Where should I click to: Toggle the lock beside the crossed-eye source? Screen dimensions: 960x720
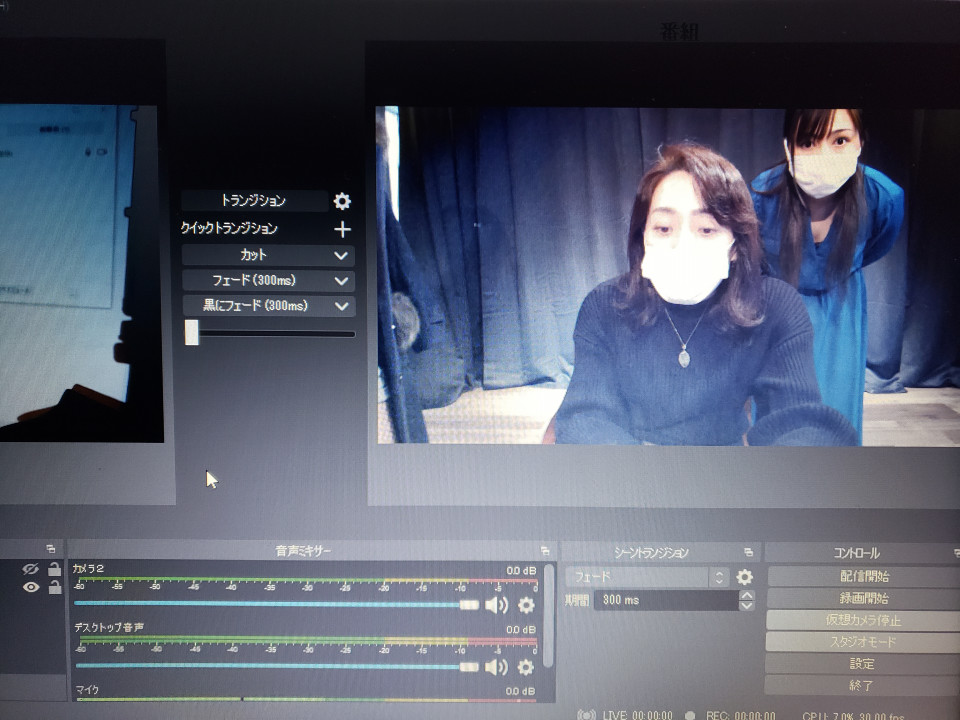click(x=54, y=569)
